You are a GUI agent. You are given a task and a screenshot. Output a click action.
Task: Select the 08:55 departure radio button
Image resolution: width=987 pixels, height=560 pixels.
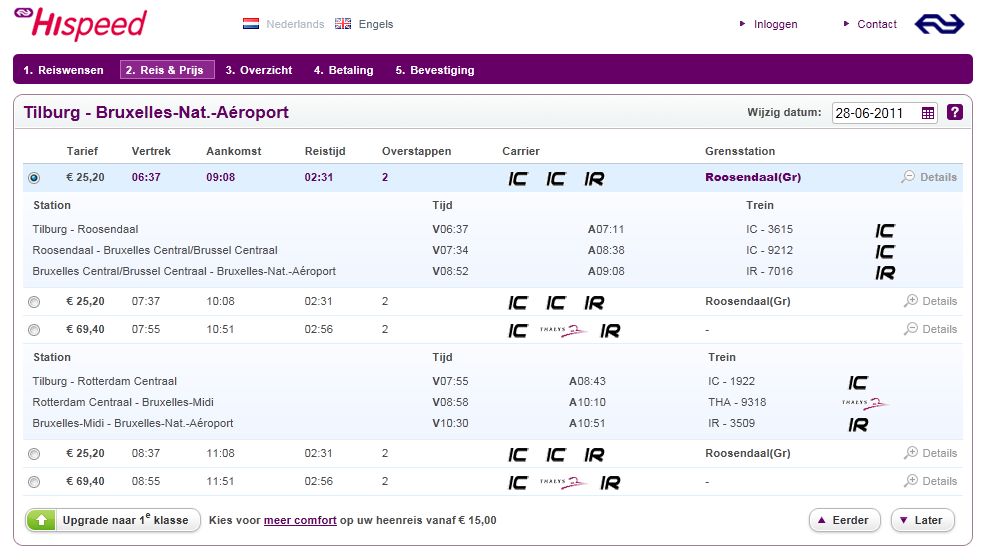tap(35, 481)
